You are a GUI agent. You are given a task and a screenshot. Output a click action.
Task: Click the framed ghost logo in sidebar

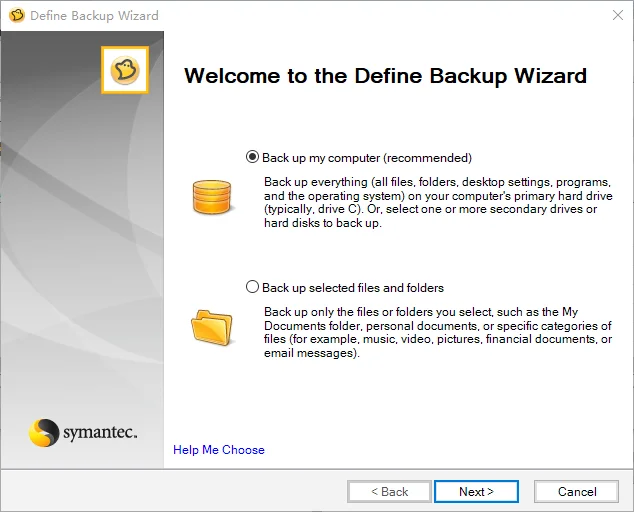point(125,70)
